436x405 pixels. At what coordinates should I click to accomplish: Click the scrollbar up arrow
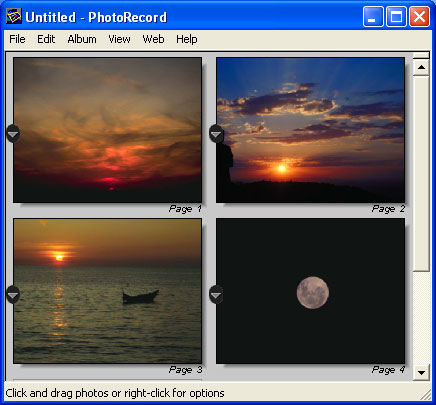(421, 67)
